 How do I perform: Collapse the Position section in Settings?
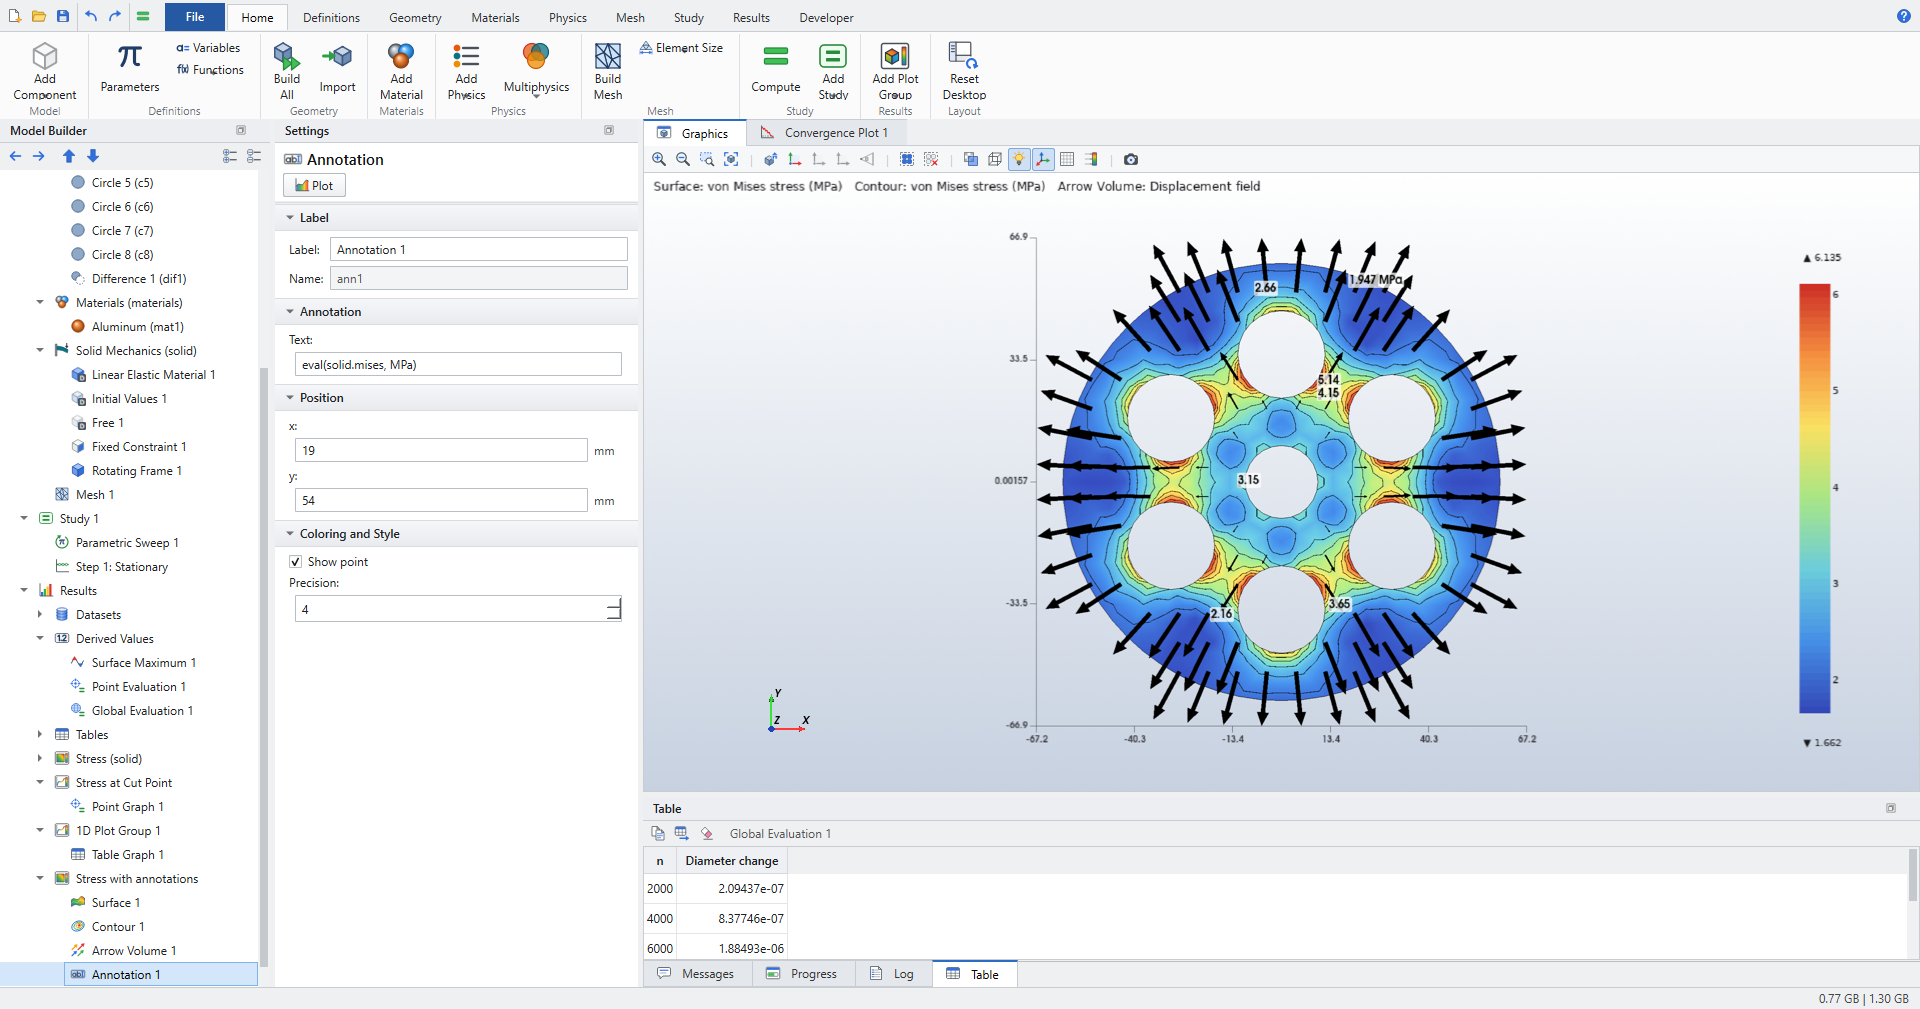(x=290, y=398)
